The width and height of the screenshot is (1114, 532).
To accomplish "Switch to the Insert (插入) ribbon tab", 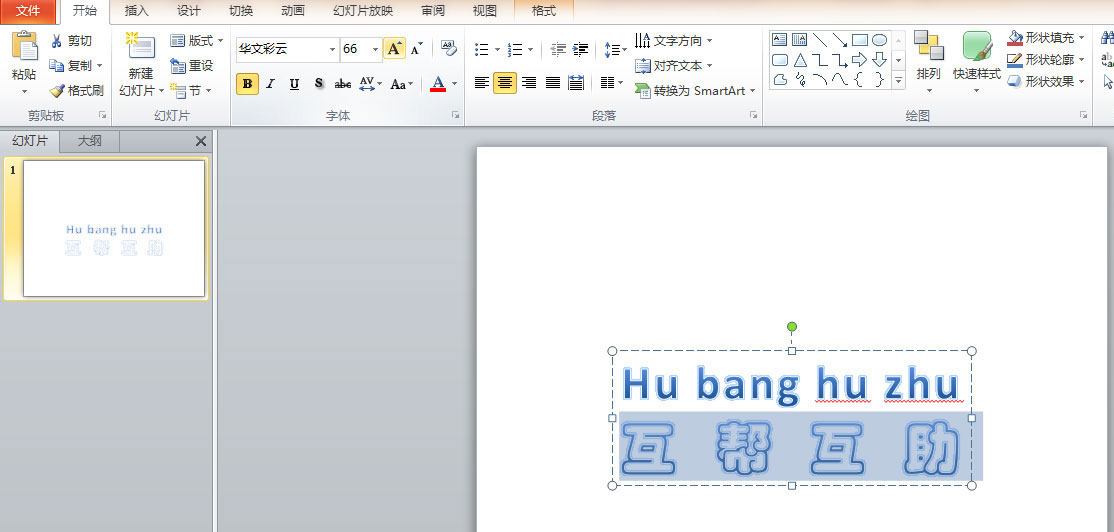I will tap(136, 11).
